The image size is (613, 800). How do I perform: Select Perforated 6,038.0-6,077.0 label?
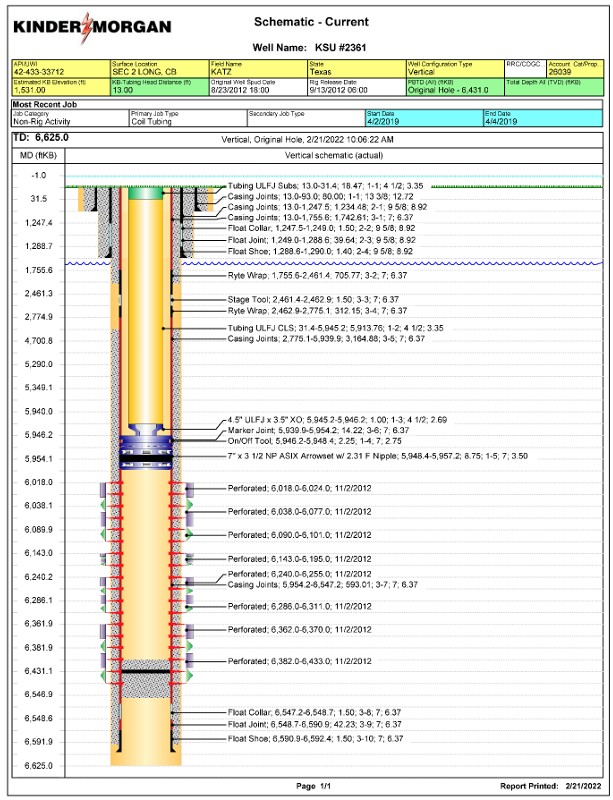click(300, 512)
